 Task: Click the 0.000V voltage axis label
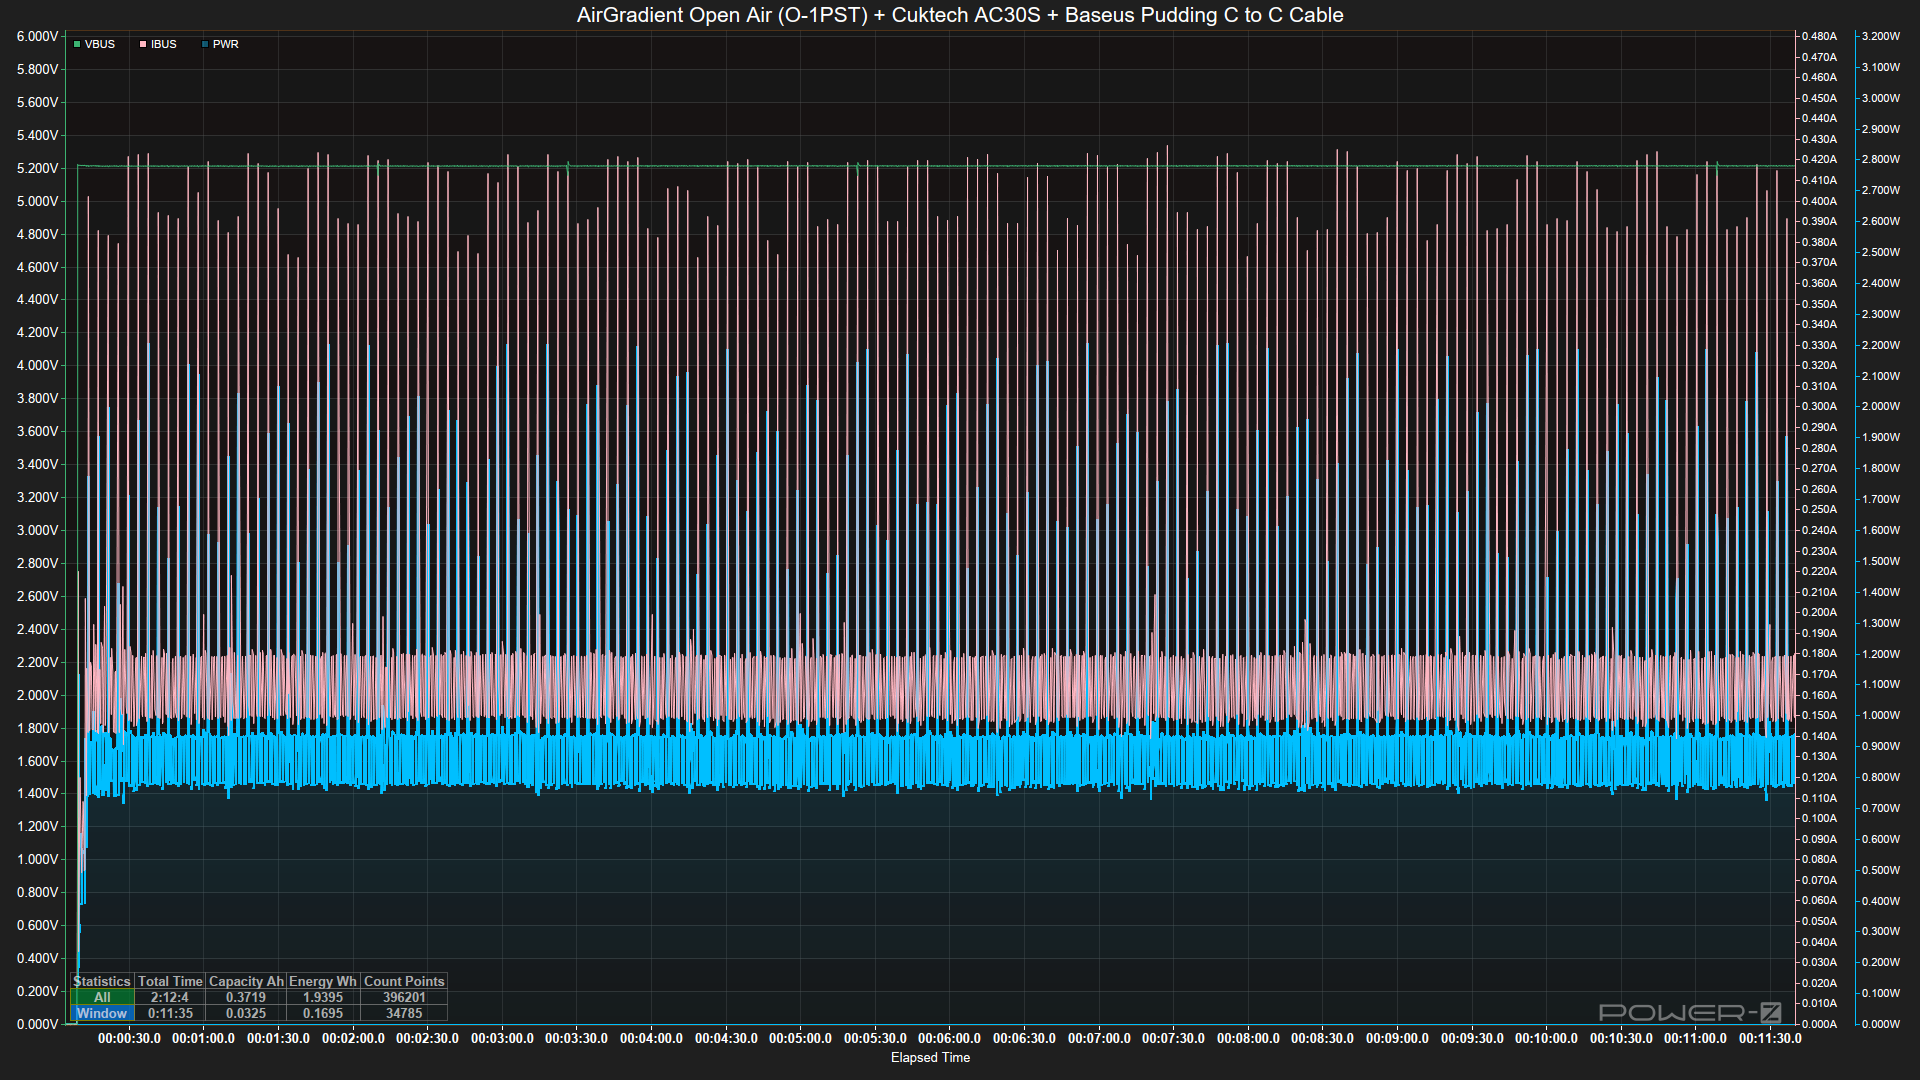tap(37, 1024)
